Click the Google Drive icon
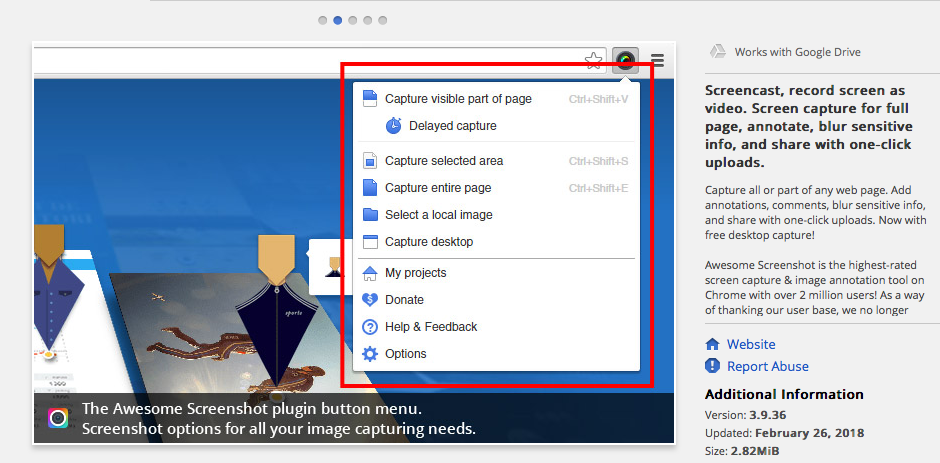Viewport: 940px width, 463px height. point(717,52)
